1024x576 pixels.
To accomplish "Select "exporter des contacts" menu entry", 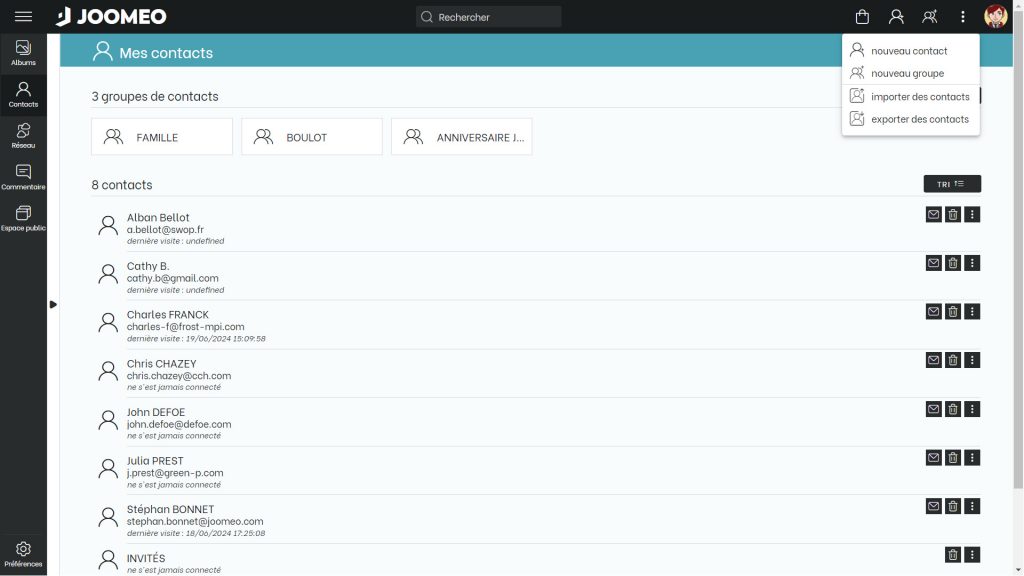I will click(x=919, y=119).
